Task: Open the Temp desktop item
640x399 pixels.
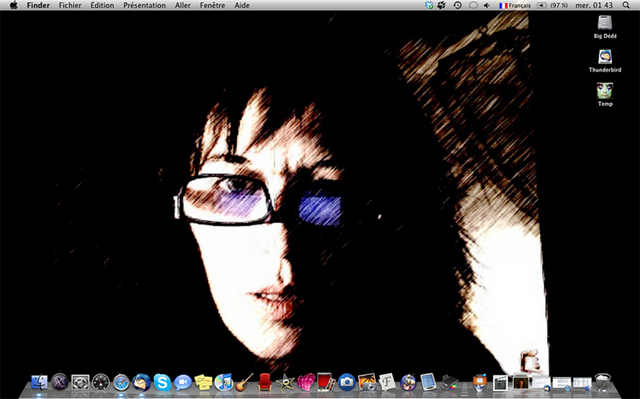Action: pyautogui.click(x=605, y=95)
